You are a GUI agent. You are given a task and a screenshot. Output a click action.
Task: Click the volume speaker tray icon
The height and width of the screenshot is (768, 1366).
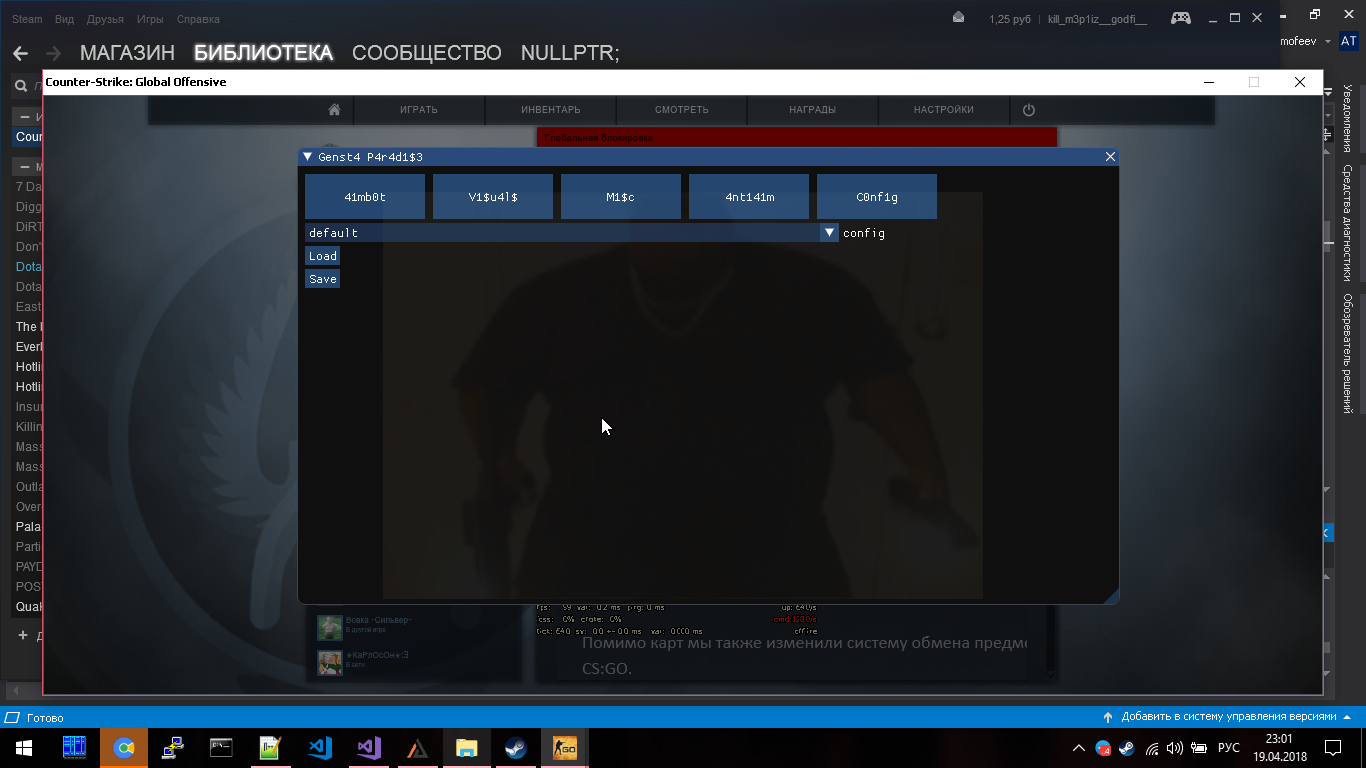point(1175,748)
